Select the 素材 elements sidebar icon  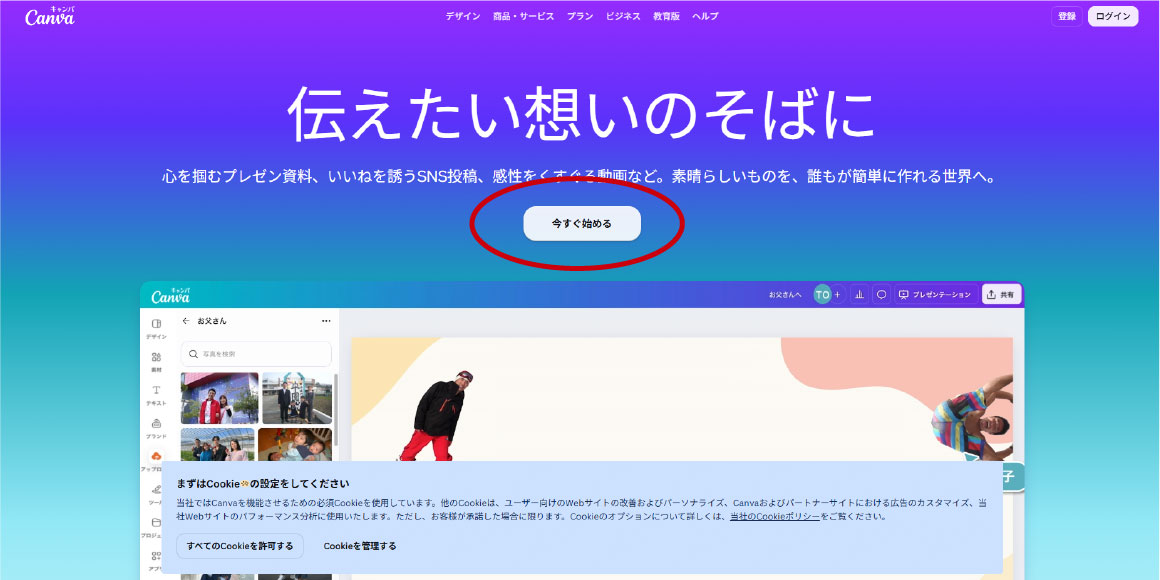coord(156,362)
